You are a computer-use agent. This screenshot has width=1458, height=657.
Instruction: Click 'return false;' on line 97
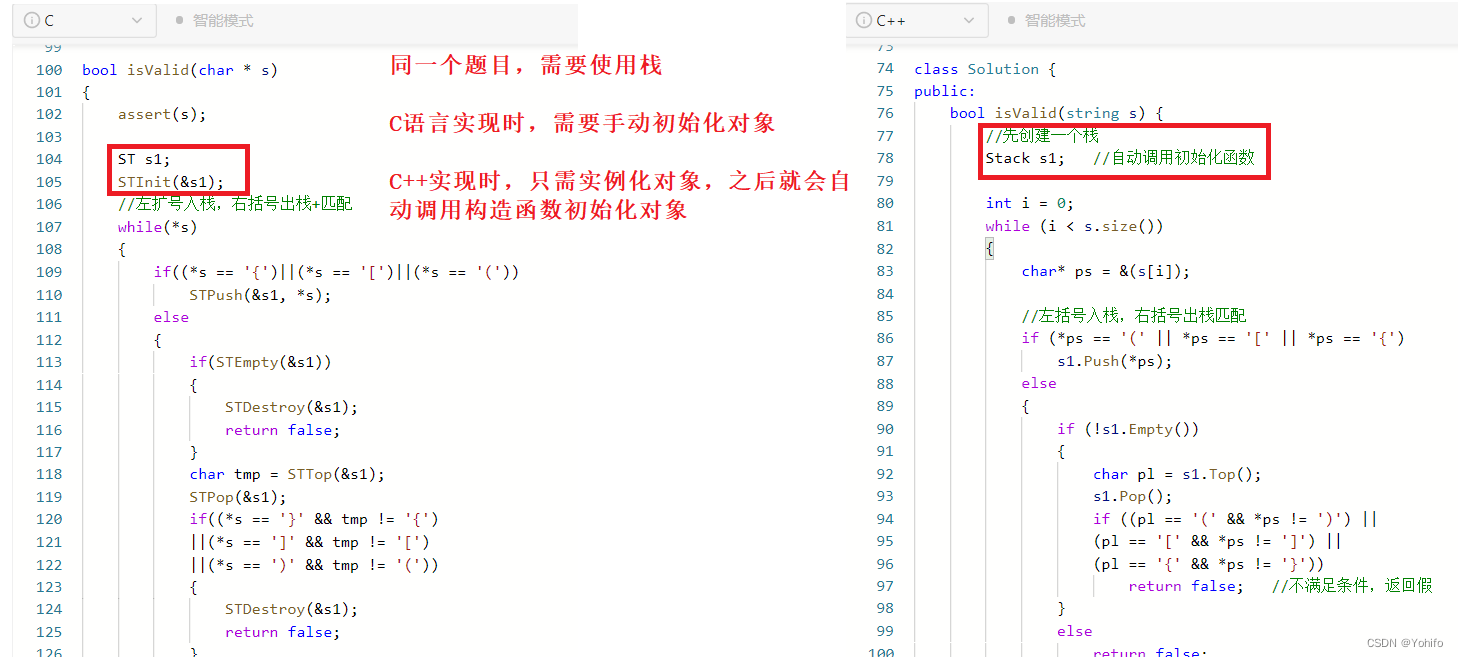tap(1186, 586)
